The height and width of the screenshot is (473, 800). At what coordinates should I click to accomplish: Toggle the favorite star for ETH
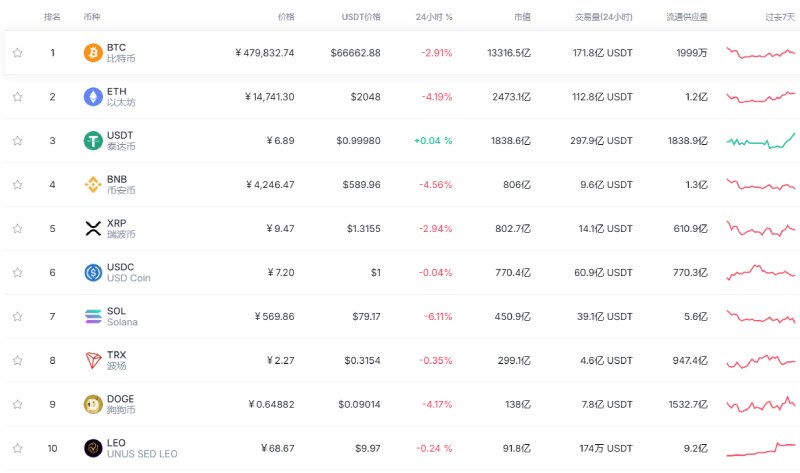coord(17,97)
